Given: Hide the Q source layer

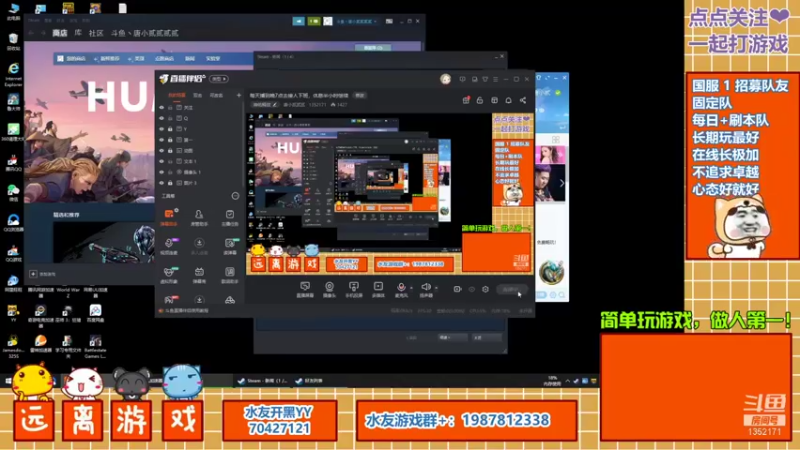Looking at the screenshot, I should 162,118.
